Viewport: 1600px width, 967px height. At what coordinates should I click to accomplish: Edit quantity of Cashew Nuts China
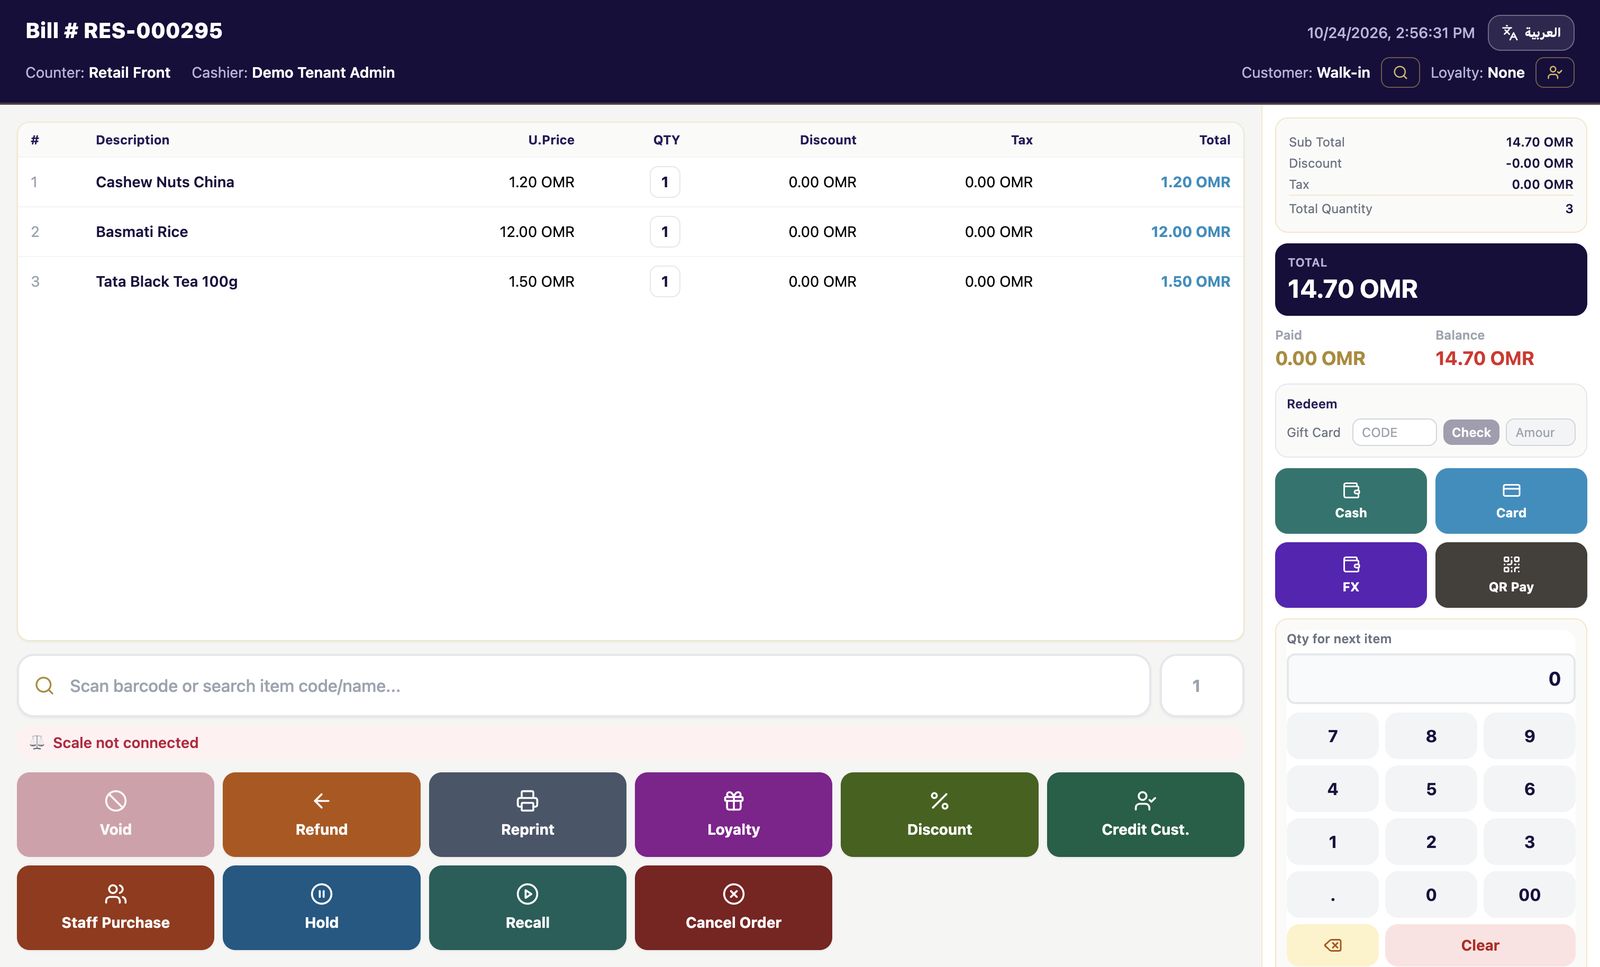665,182
